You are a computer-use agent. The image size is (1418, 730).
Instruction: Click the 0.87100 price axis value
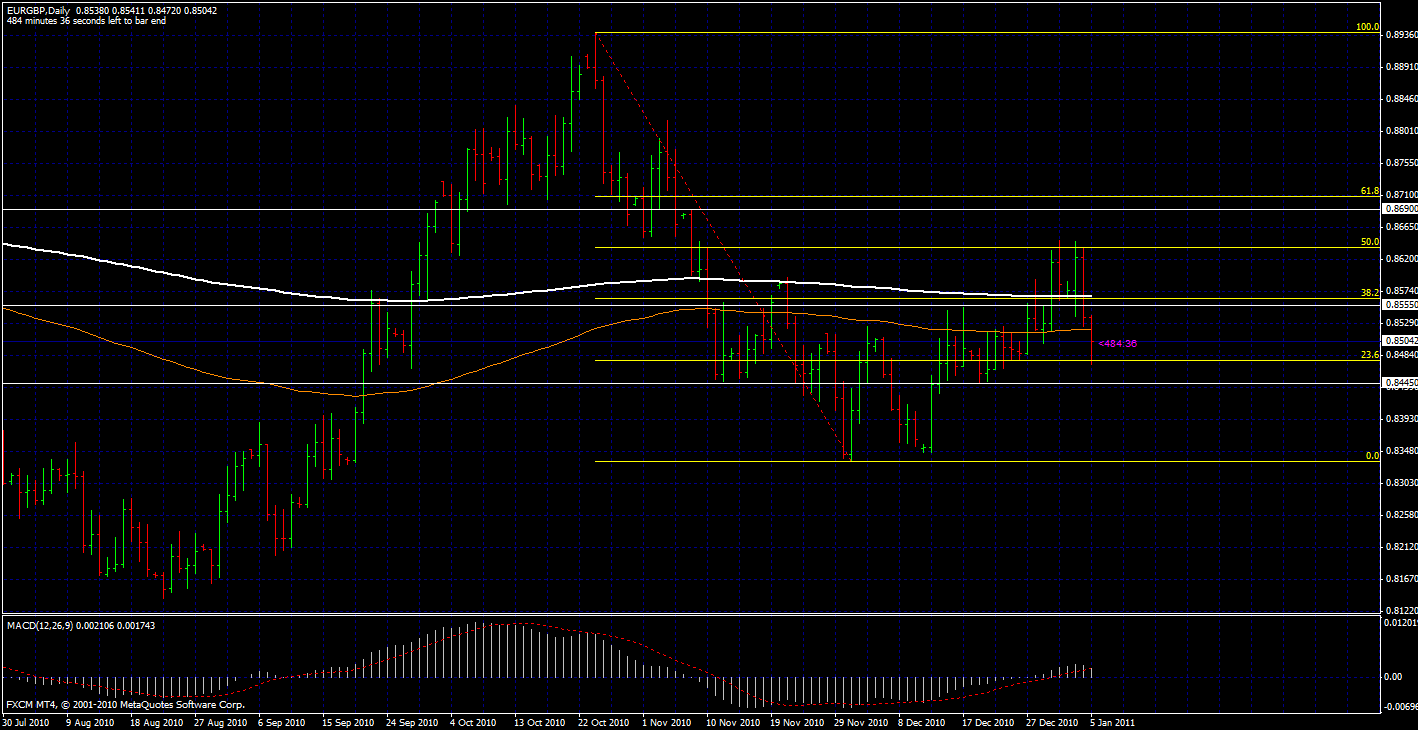click(1401, 195)
